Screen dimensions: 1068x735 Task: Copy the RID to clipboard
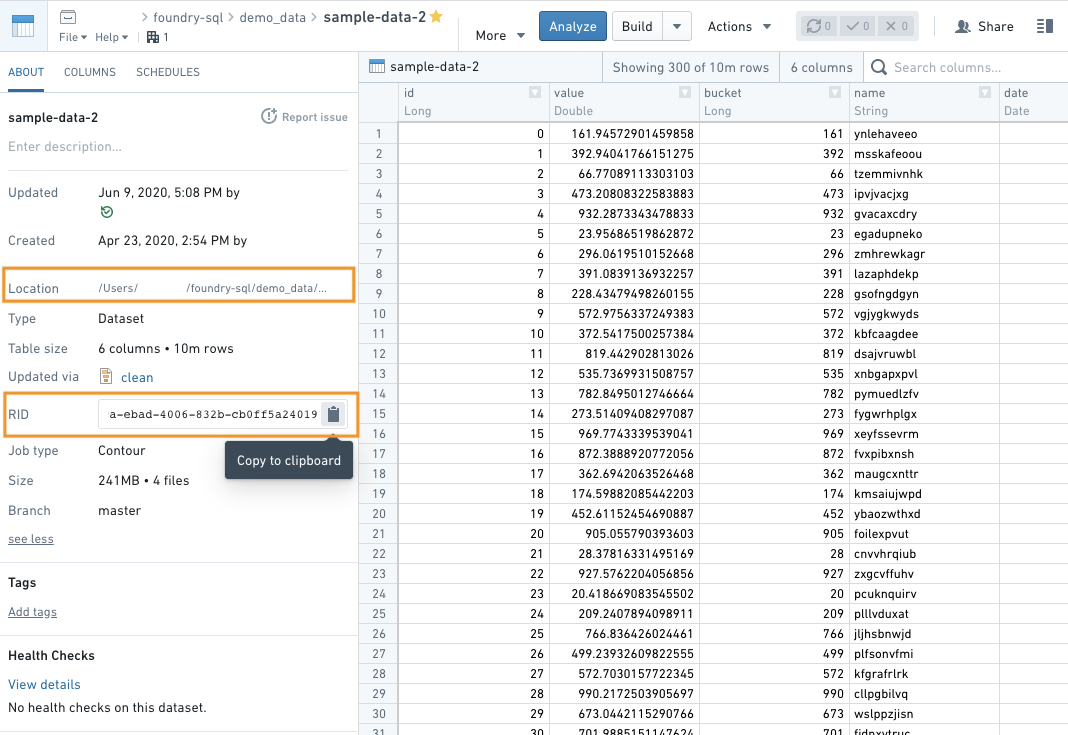pyautogui.click(x=333, y=414)
